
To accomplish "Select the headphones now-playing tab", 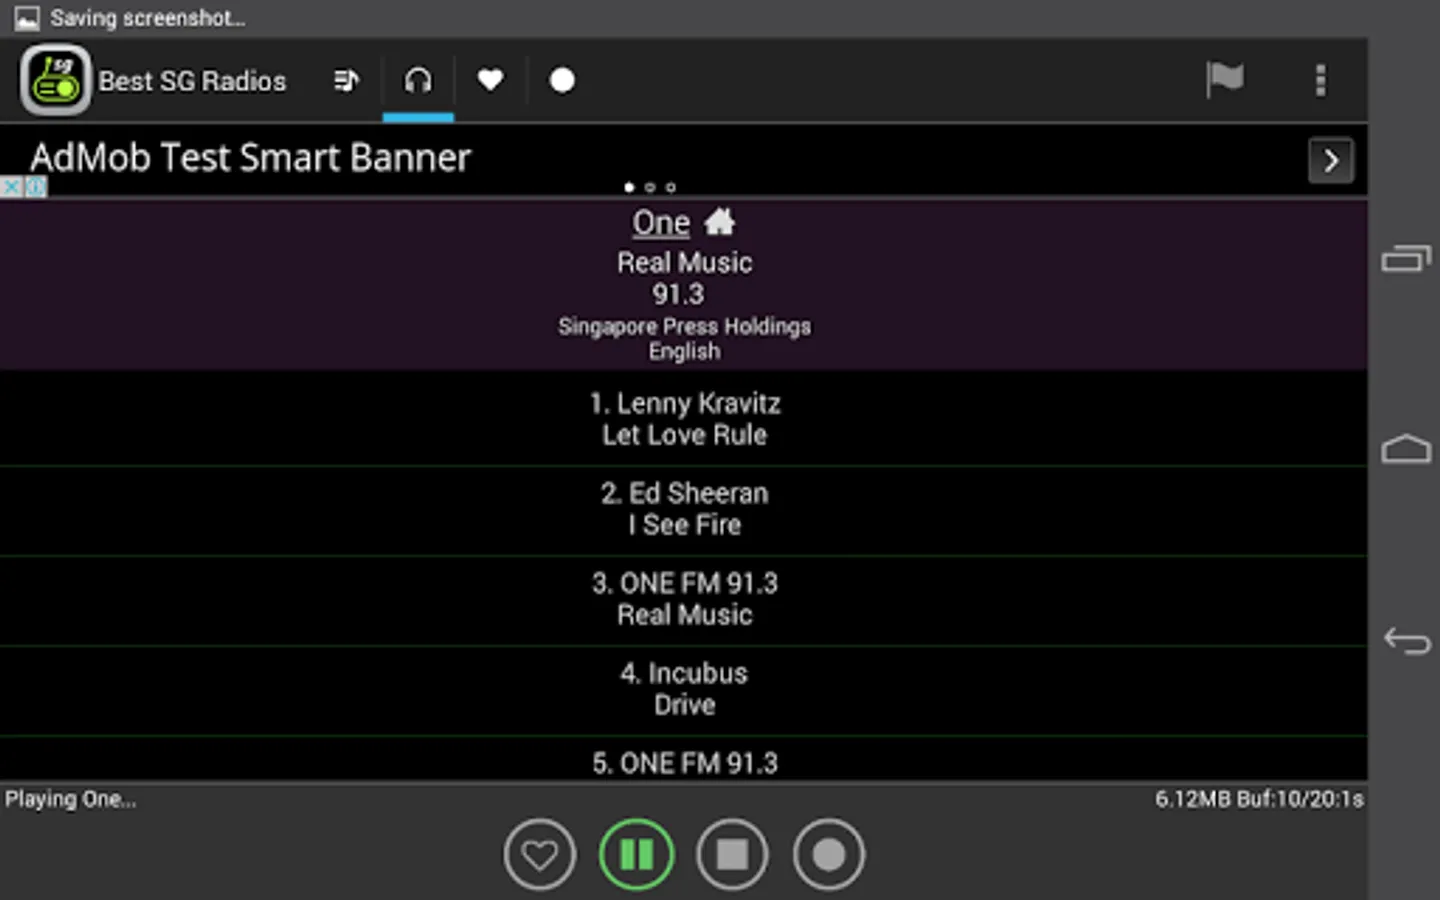I will click(x=418, y=80).
